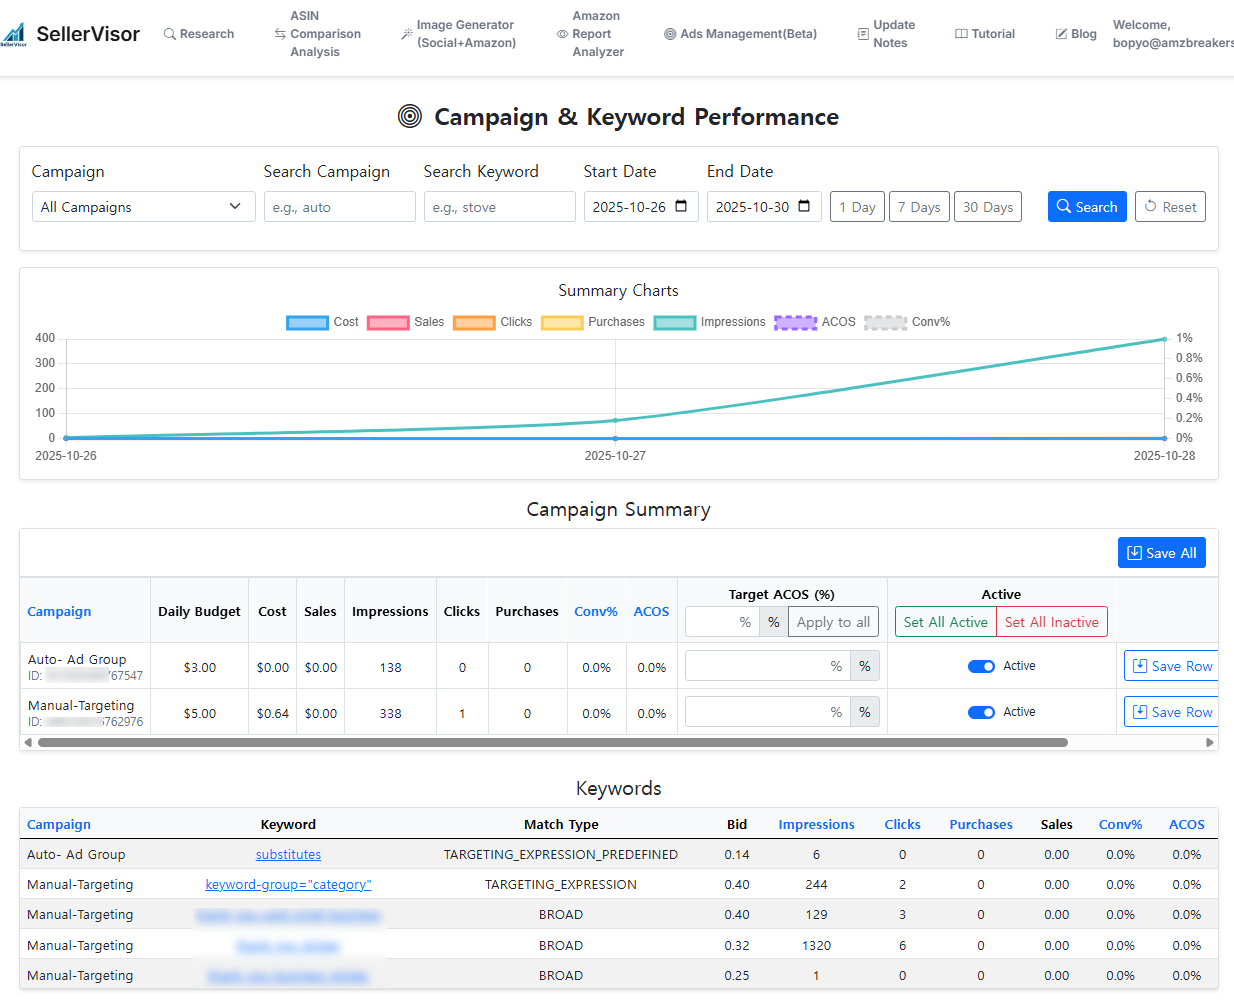Expand the All Campaigns dropdown

point(143,207)
